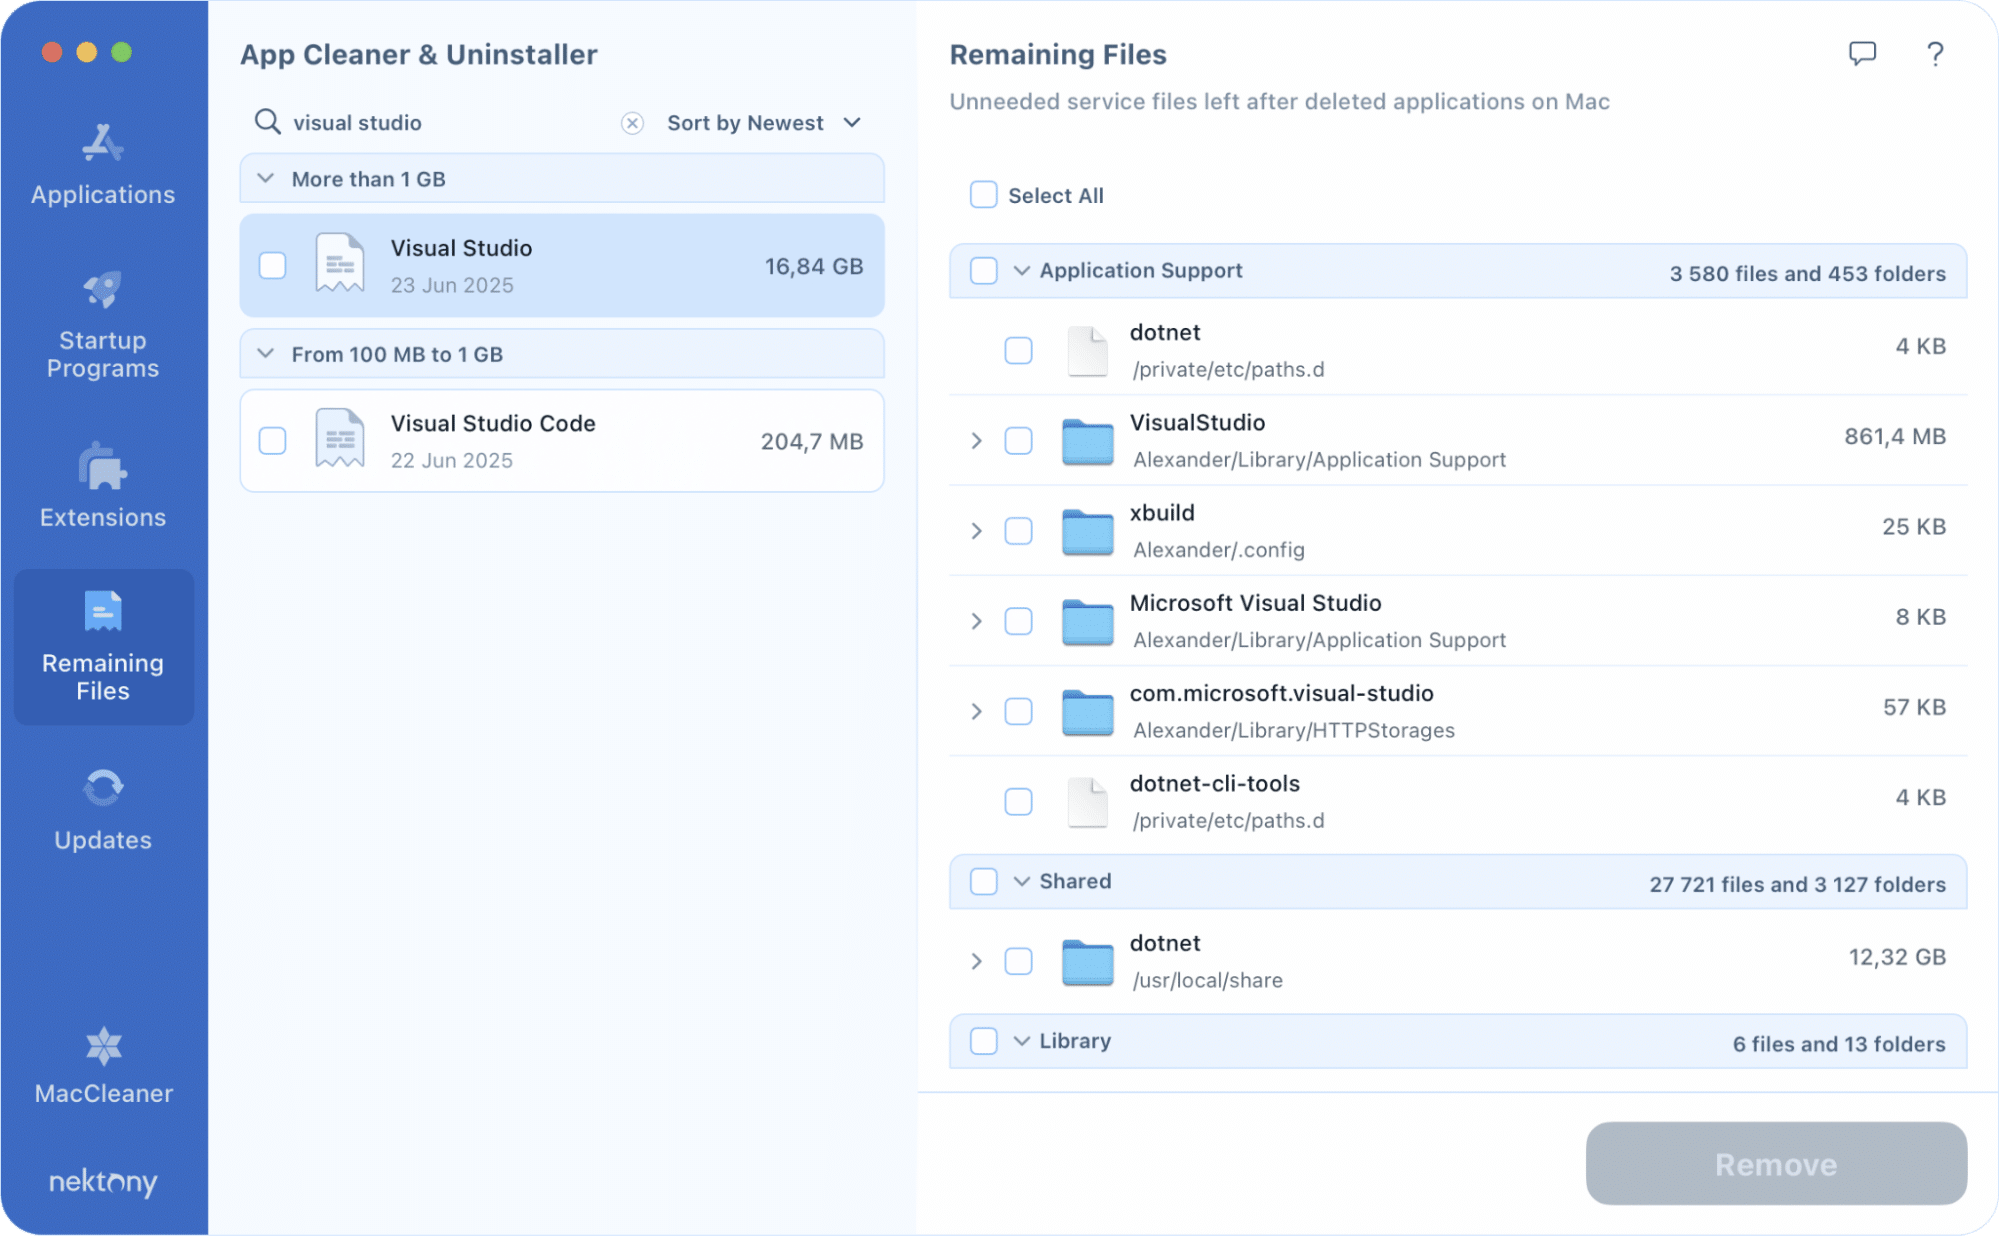Screen dimensions: 1999x1236
Task: Launch MacCleaner from the sidebar
Action: (x=101, y=1065)
